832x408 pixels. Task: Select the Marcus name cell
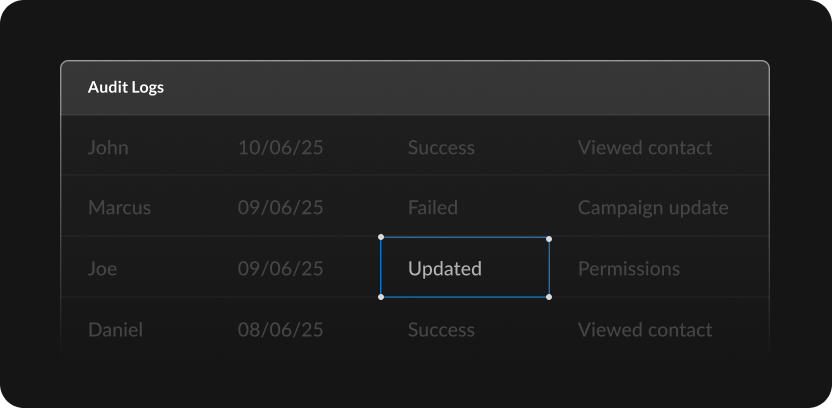coord(119,207)
